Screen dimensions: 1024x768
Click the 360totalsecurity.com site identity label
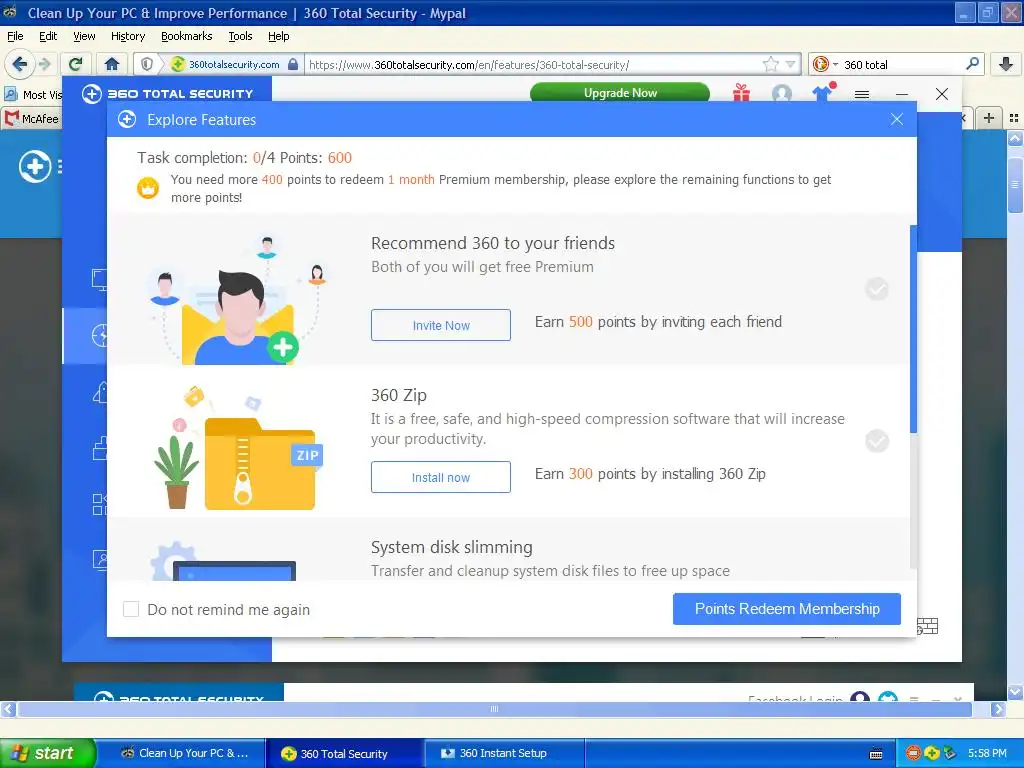pyautogui.click(x=234, y=64)
